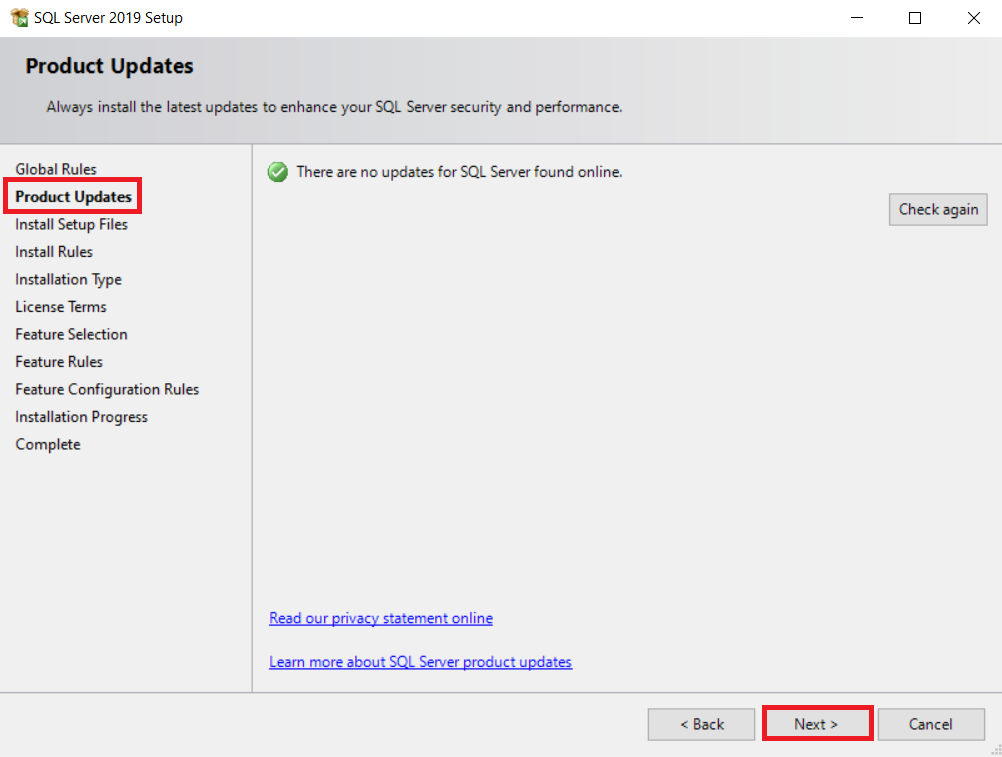Select Feature Configuration Rules step
The height and width of the screenshot is (757, 1002).
[107, 389]
